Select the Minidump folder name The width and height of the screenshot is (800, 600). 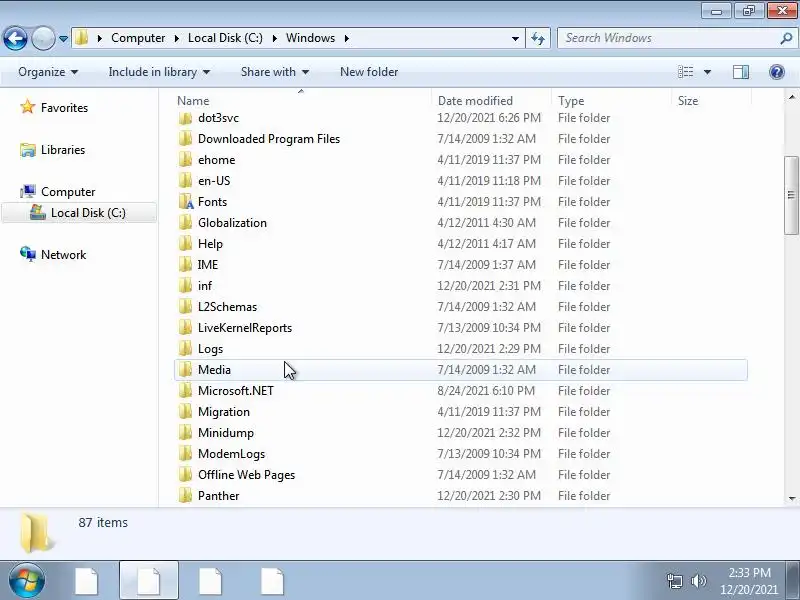(226, 433)
